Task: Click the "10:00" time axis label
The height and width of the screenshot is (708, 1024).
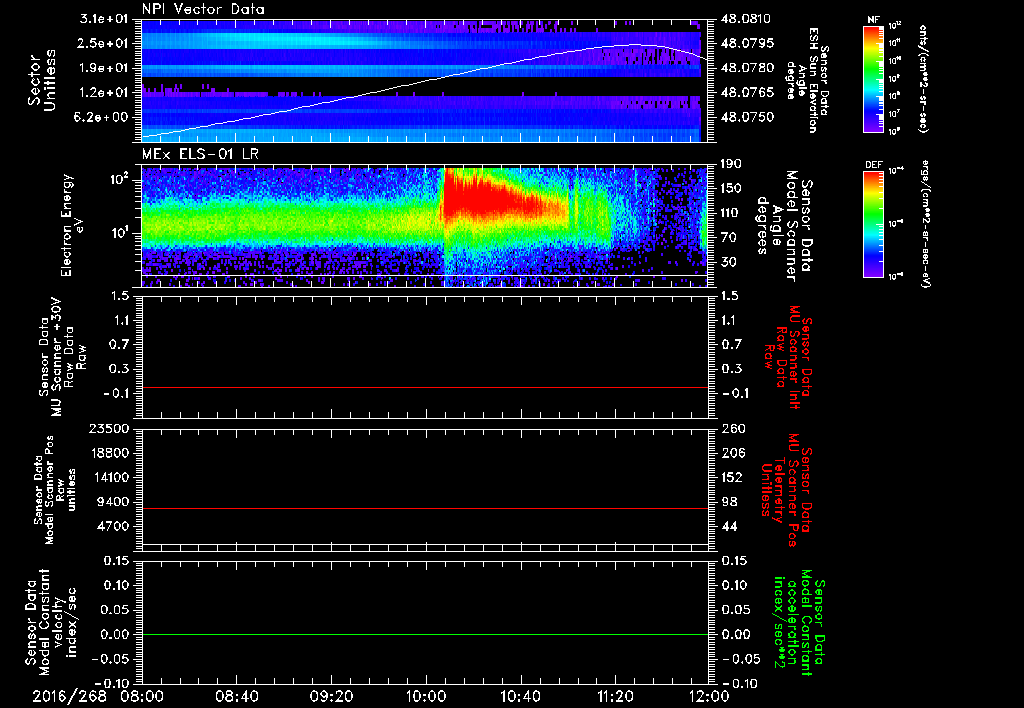Action: click(426, 697)
